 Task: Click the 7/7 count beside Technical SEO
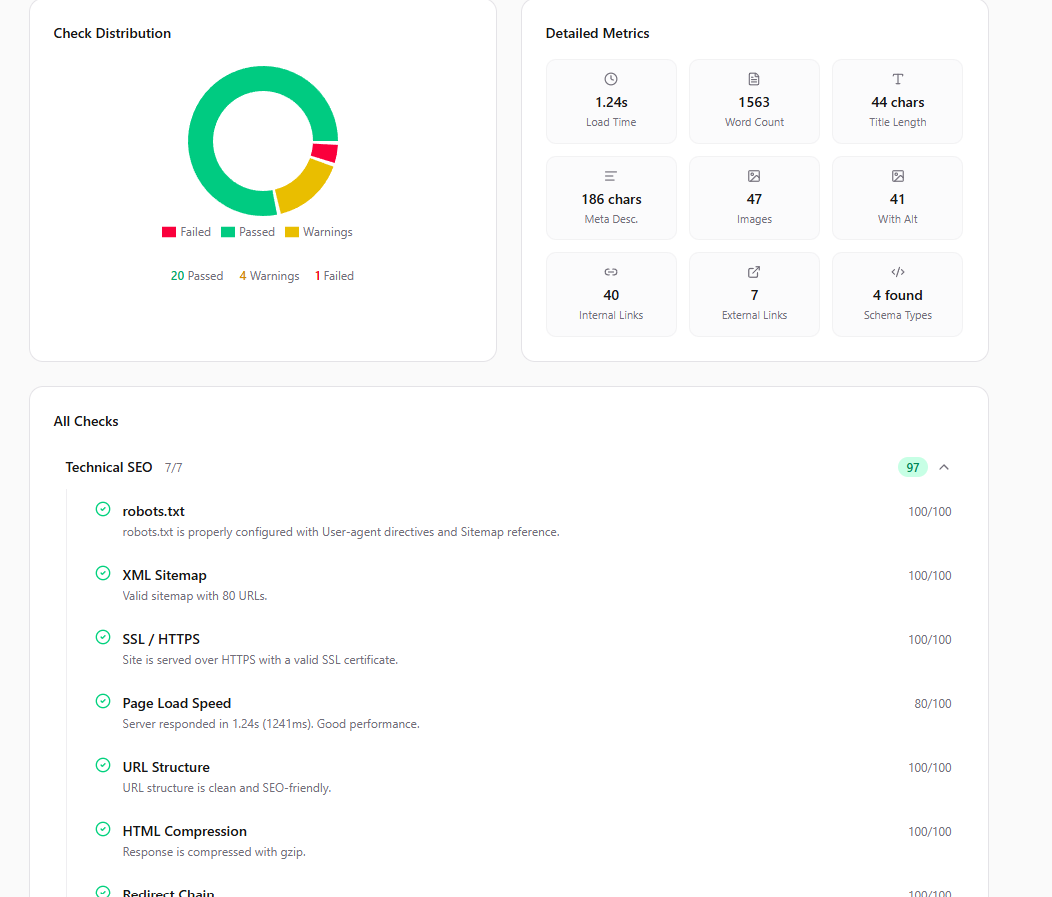[x=173, y=468]
